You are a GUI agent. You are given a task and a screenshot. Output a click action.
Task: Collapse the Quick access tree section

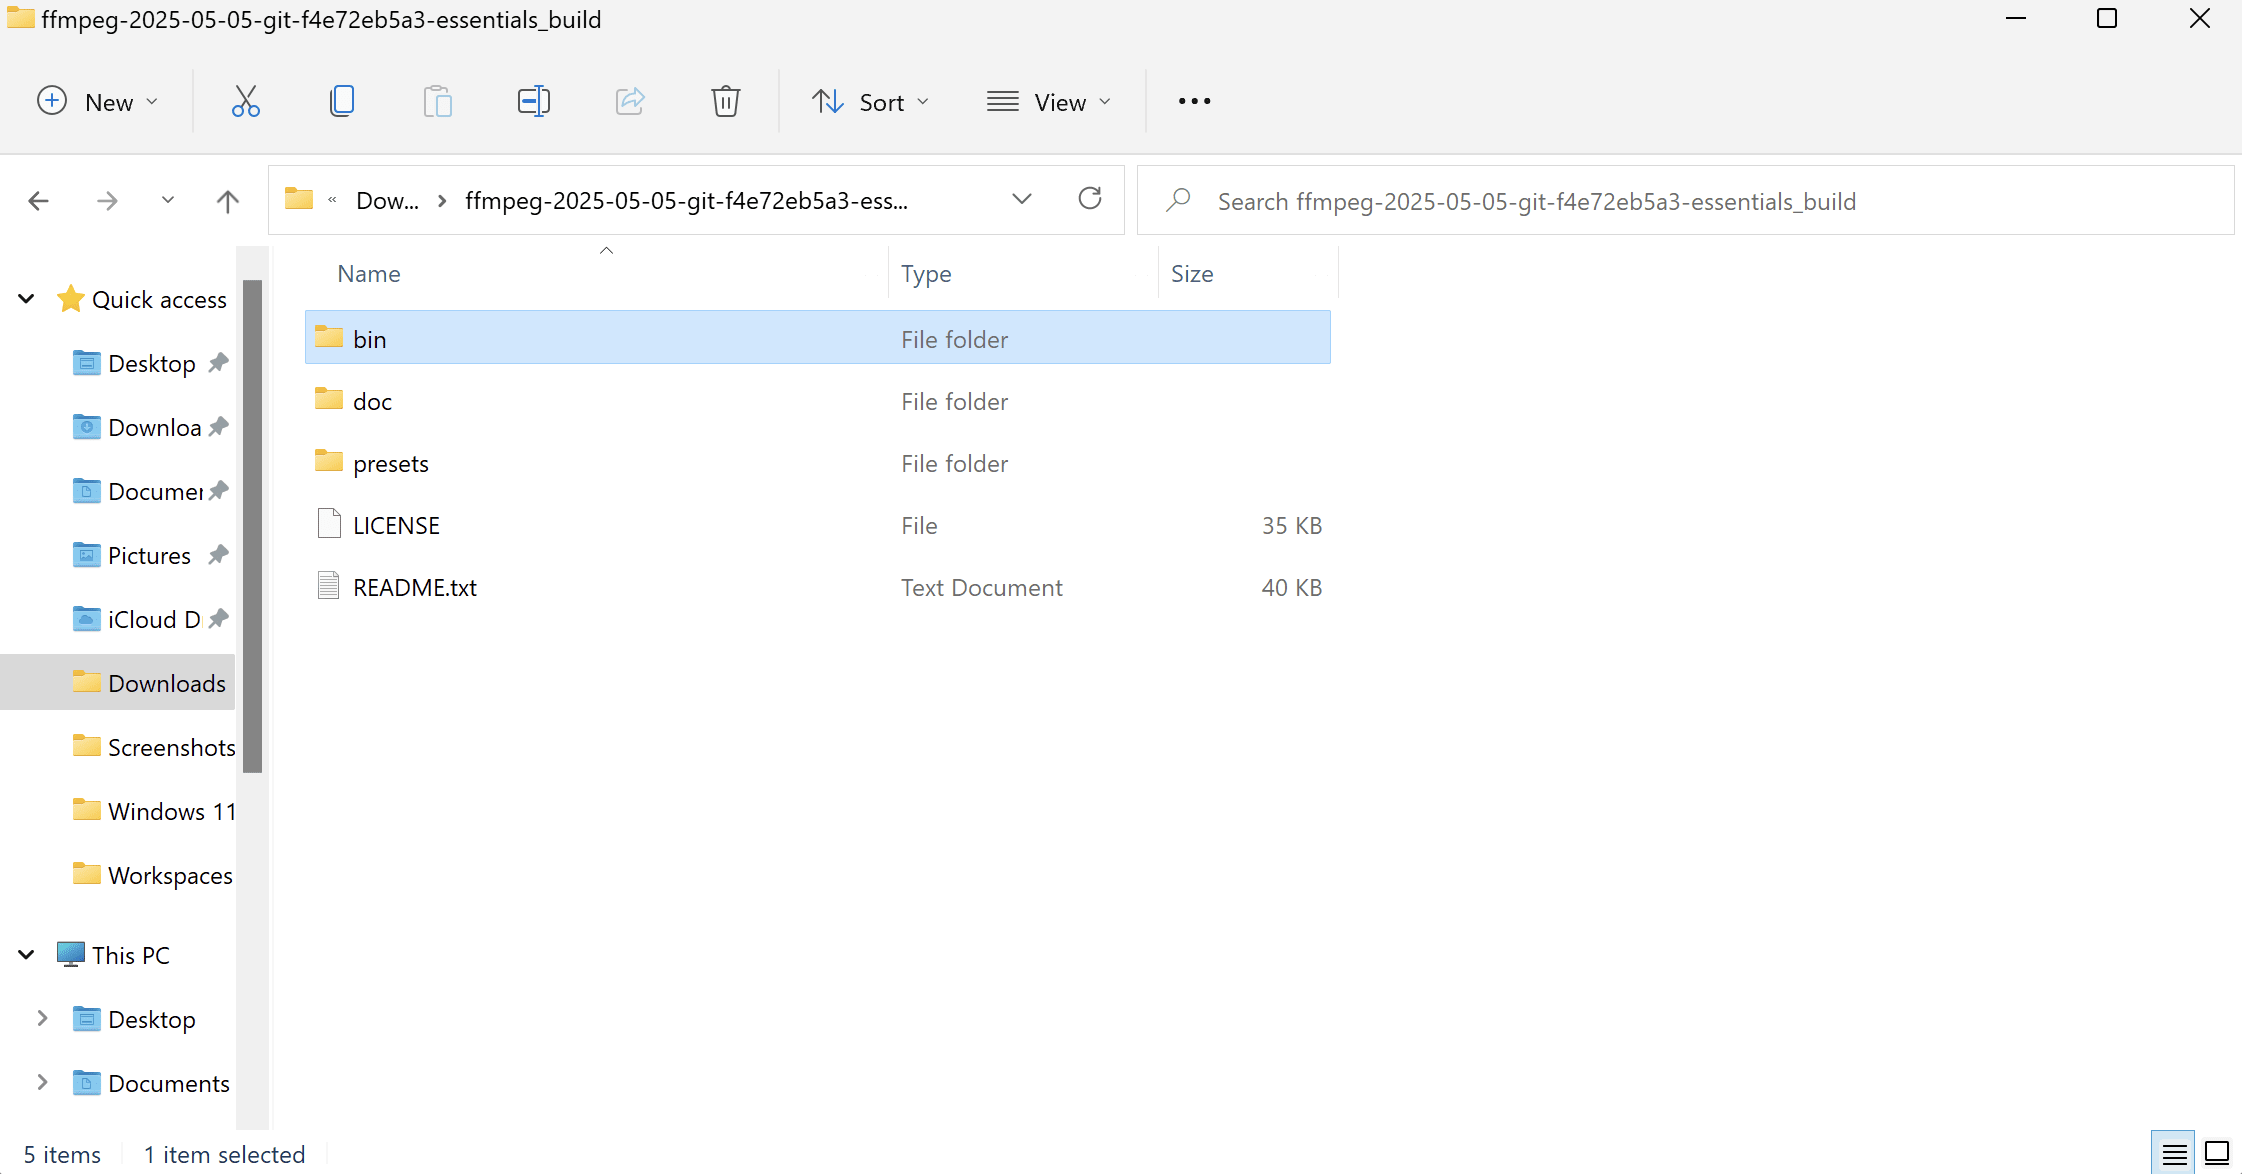point(27,298)
